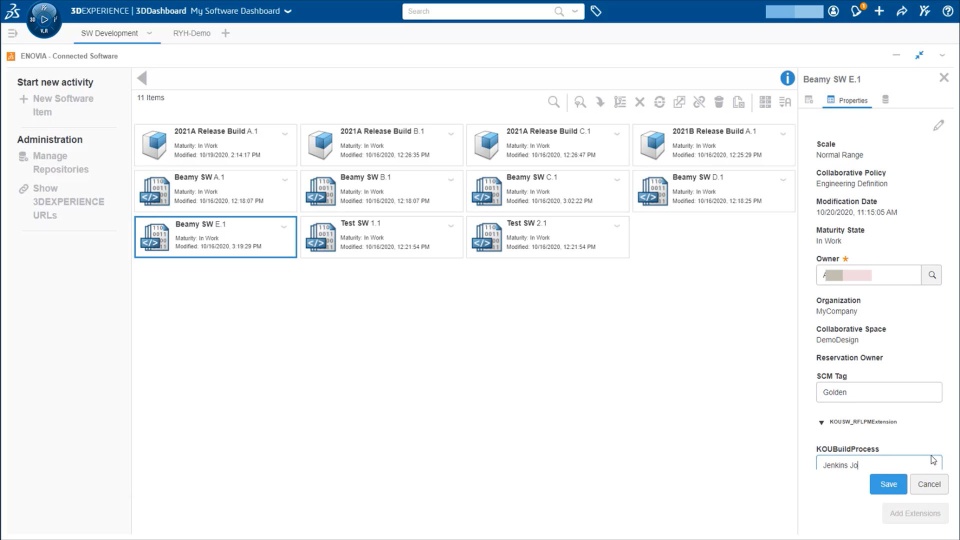Click in the top Search field

(481, 11)
